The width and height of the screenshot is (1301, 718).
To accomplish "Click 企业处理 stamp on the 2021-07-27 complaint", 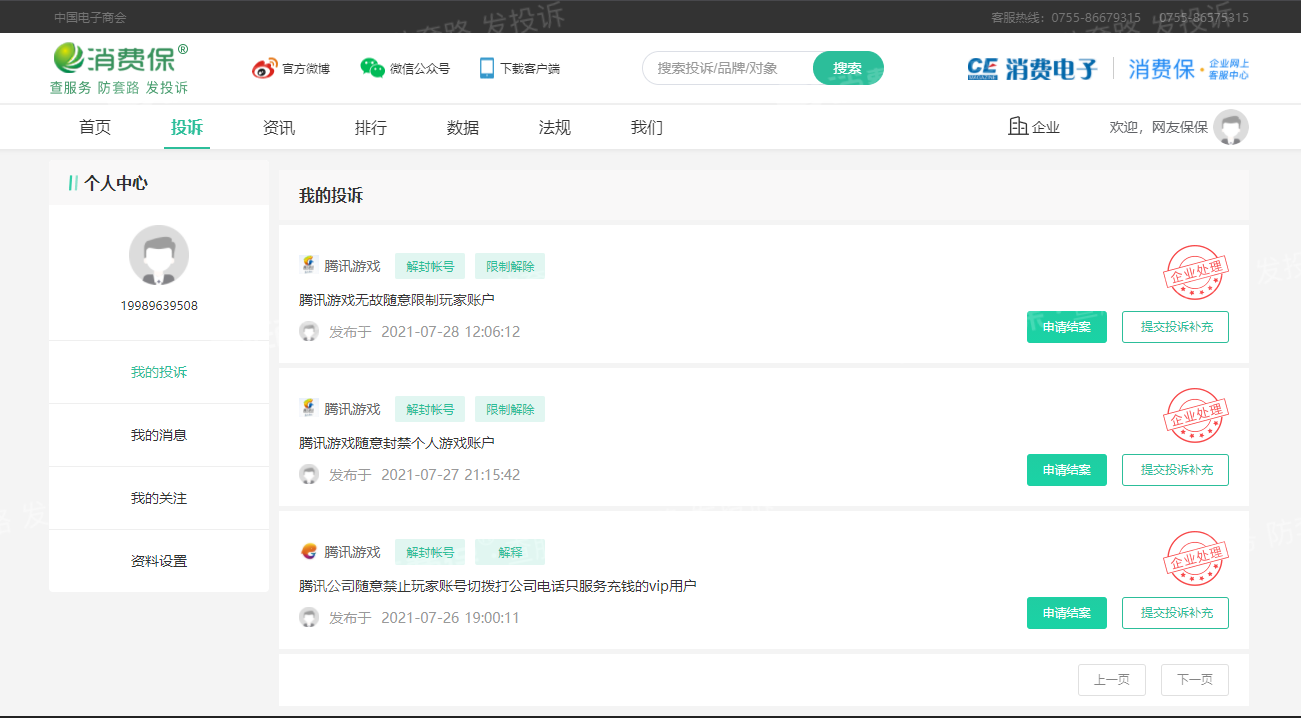I will (1196, 415).
